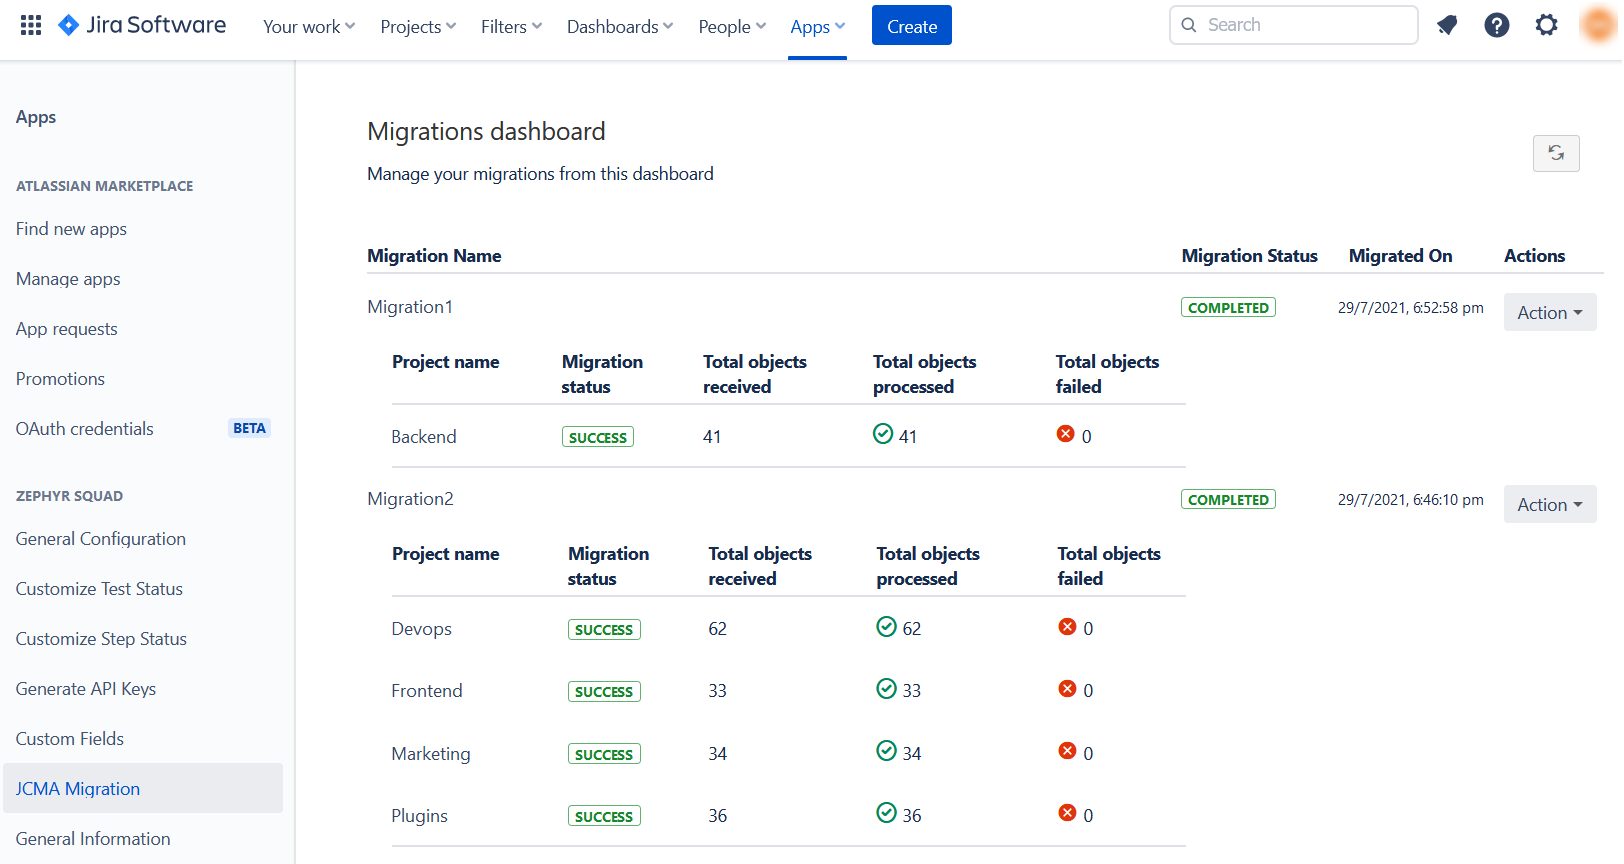Click the Plugins project name
Screen dimensions: 1624x864
(419, 816)
